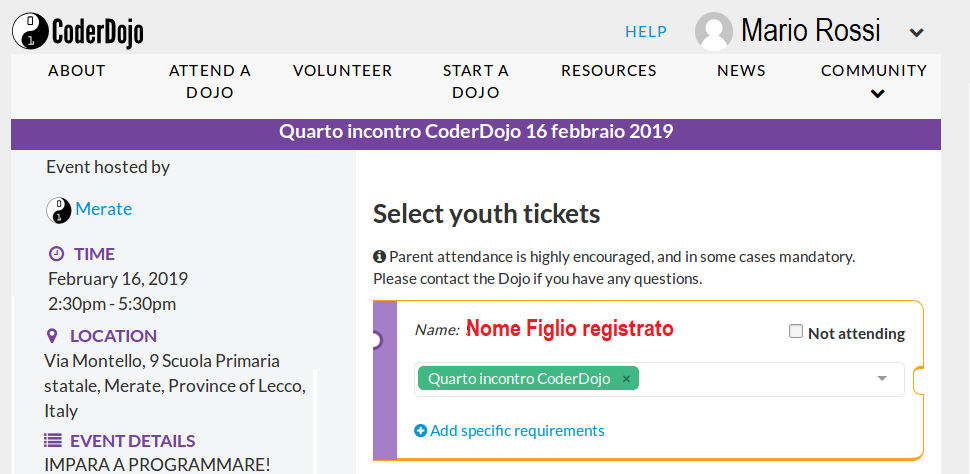Click Mario Rossi's profile avatar
Image resolution: width=970 pixels, height=474 pixels.
[x=714, y=31]
